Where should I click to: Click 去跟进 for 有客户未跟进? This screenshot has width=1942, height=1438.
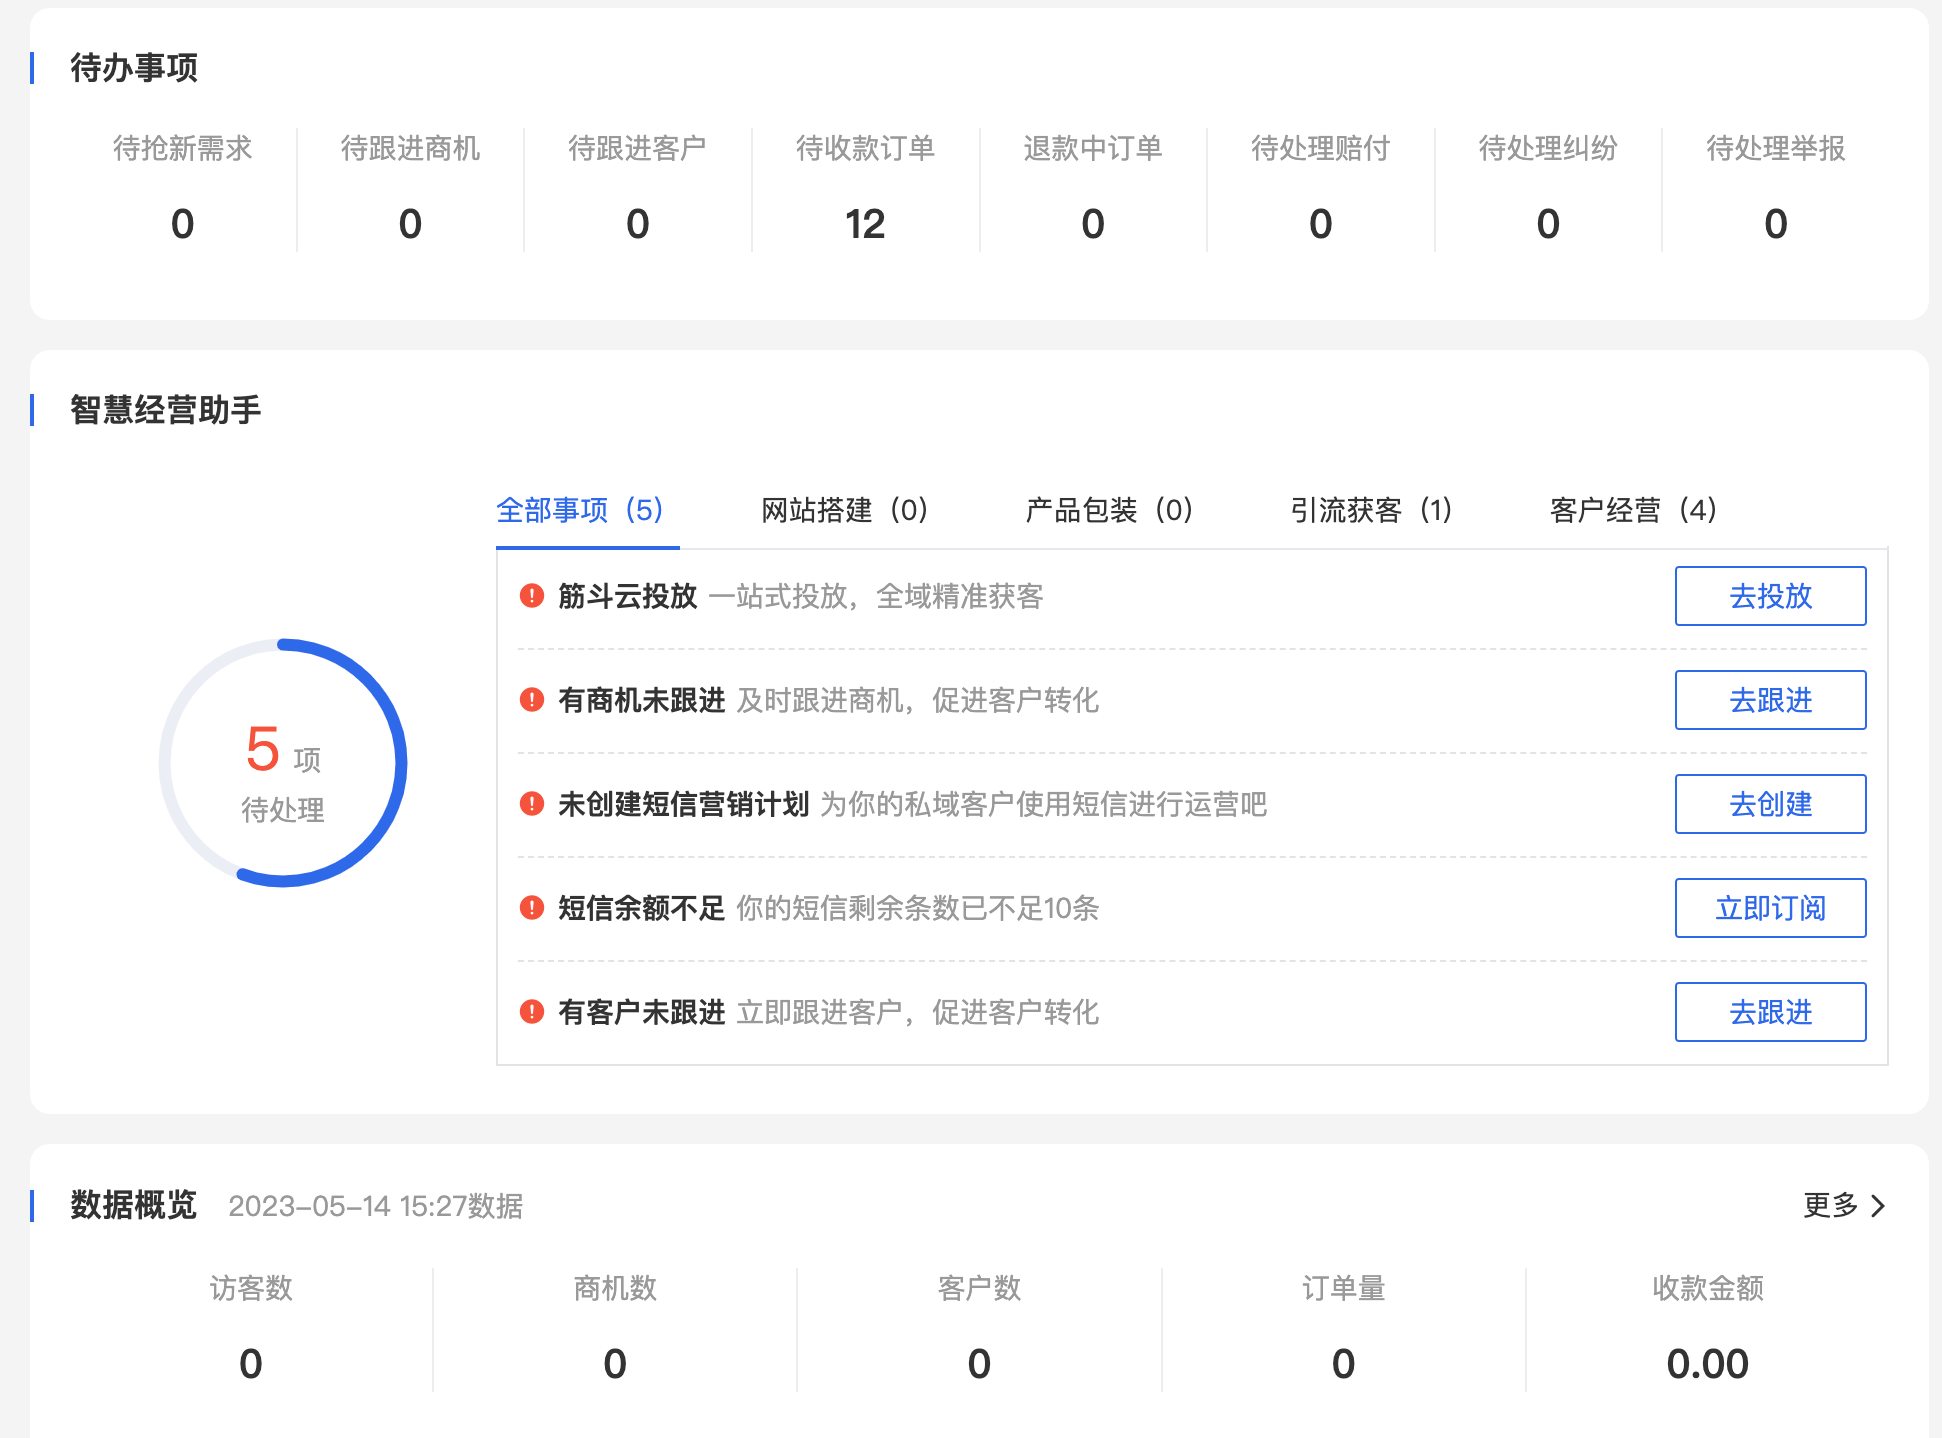click(x=1770, y=1012)
